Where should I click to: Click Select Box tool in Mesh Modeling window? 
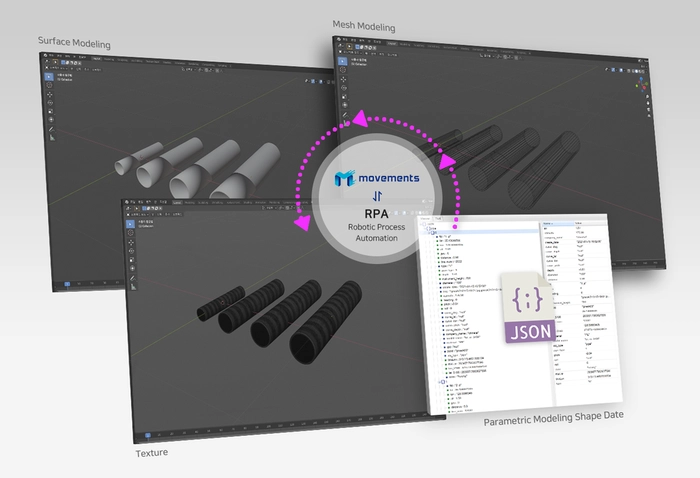(343, 61)
